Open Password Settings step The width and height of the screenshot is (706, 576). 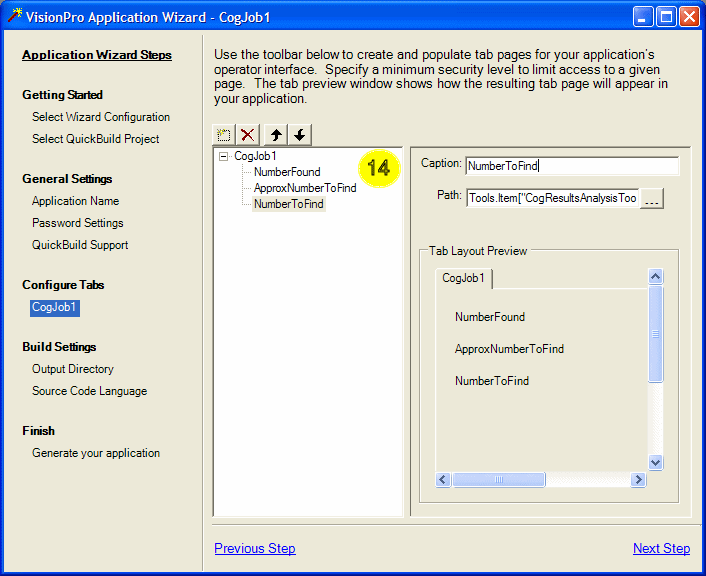[78, 223]
